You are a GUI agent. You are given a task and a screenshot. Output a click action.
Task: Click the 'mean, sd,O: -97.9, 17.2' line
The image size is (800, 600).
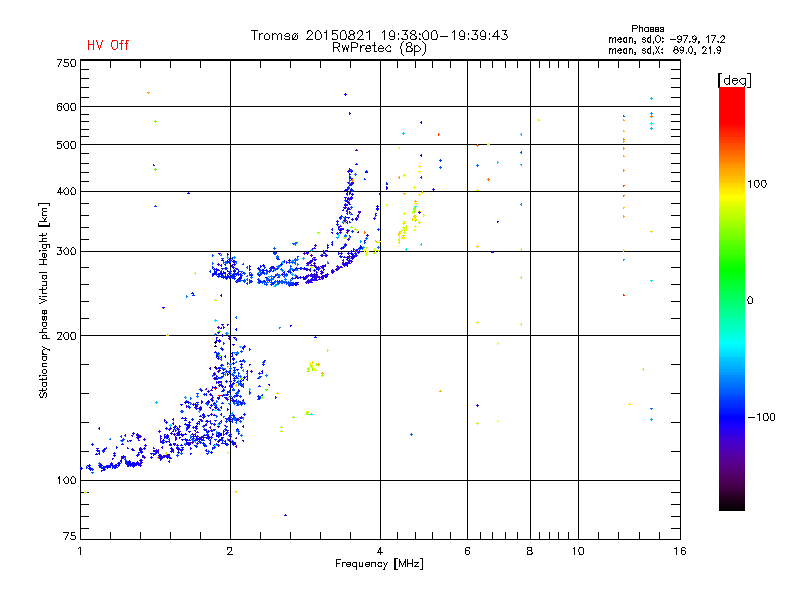point(666,39)
